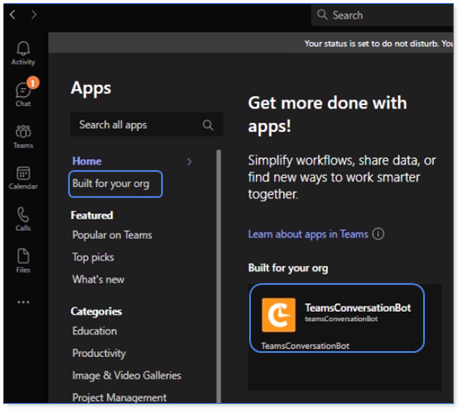Open the Top picks section
Image resolution: width=463 pixels, height=413 pixels.
point(93,257)
